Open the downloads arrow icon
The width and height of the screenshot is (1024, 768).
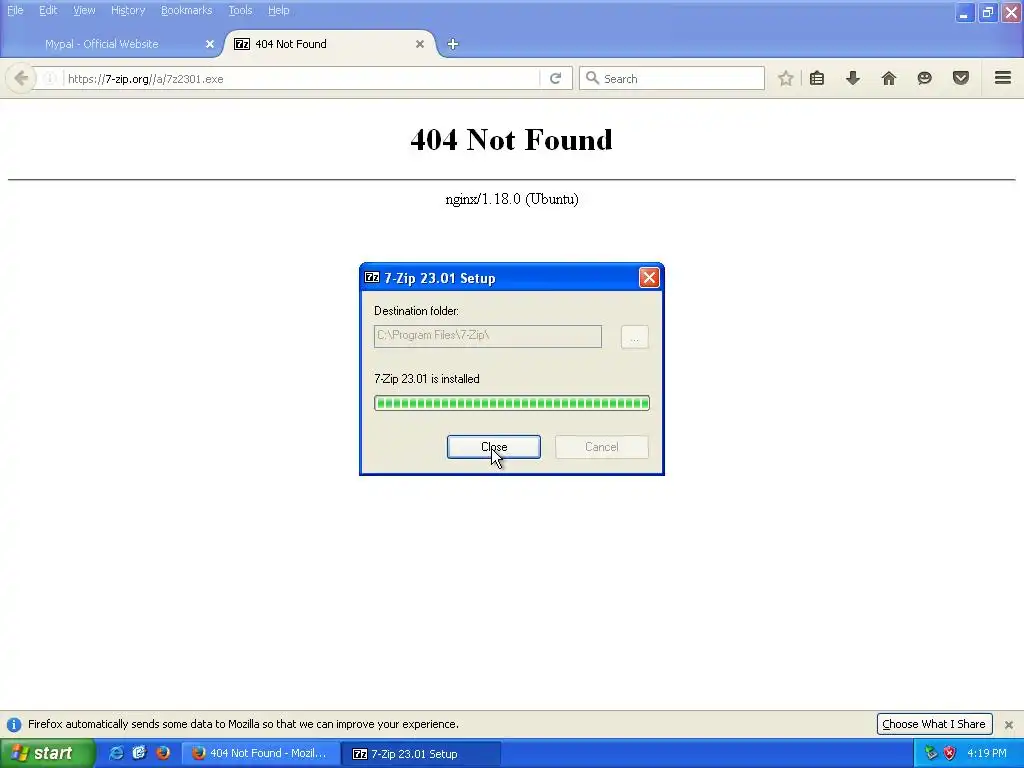pyautogui.click(x=853, y=78)
